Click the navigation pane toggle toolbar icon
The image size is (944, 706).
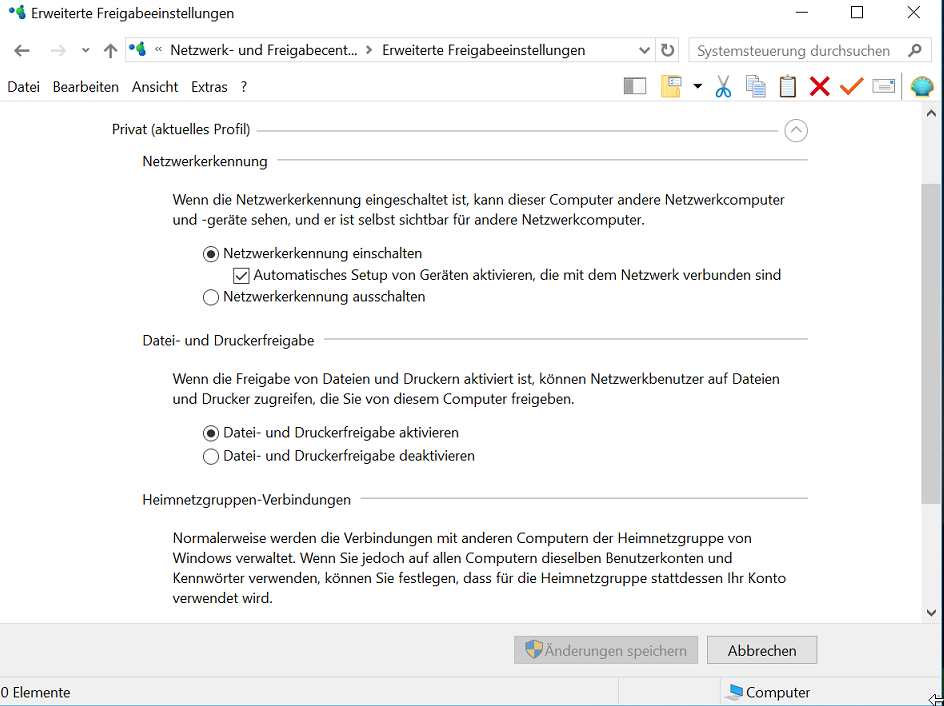(x=635, y=87)
